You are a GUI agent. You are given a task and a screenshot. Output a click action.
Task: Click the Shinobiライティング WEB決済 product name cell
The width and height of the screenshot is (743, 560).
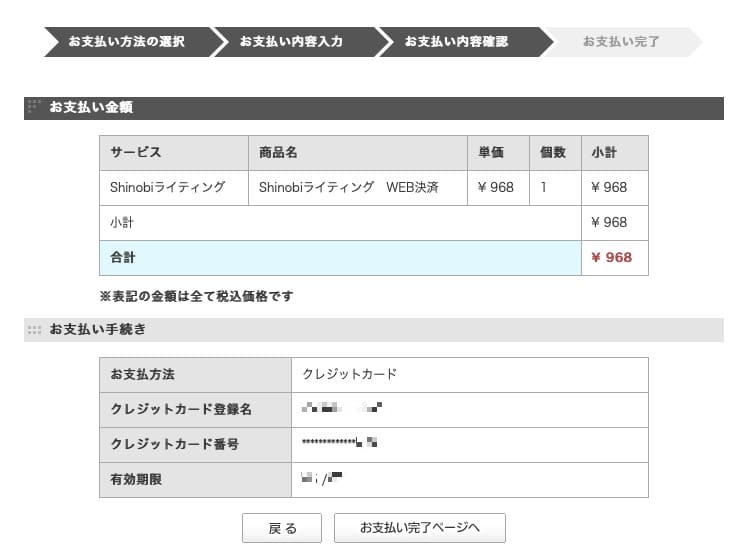[349, 188]
